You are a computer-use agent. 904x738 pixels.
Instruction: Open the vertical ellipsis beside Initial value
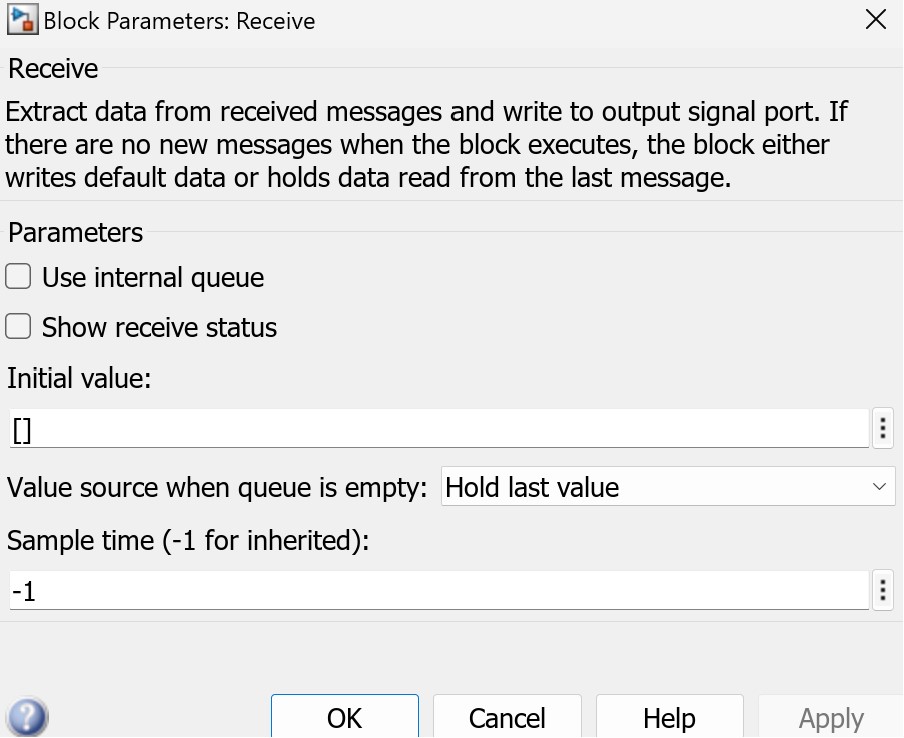pyautogui.click(x=882, y=428)
